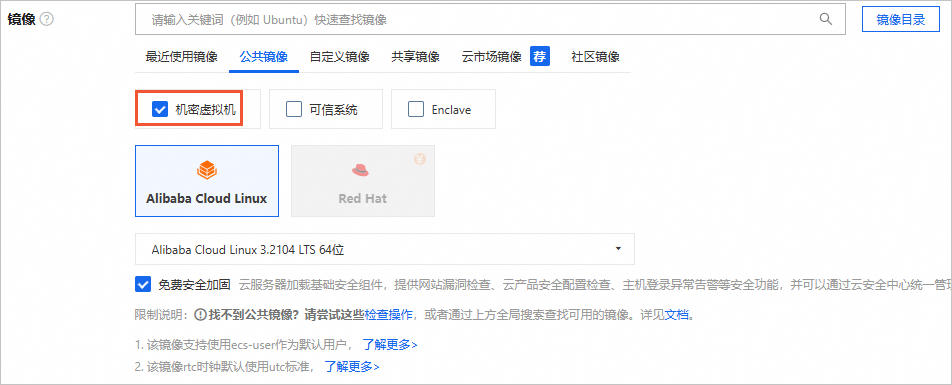
Task: Toggle the 免费安全加固 checkbox
Action: pyautogui.click(x=143, y=284)
